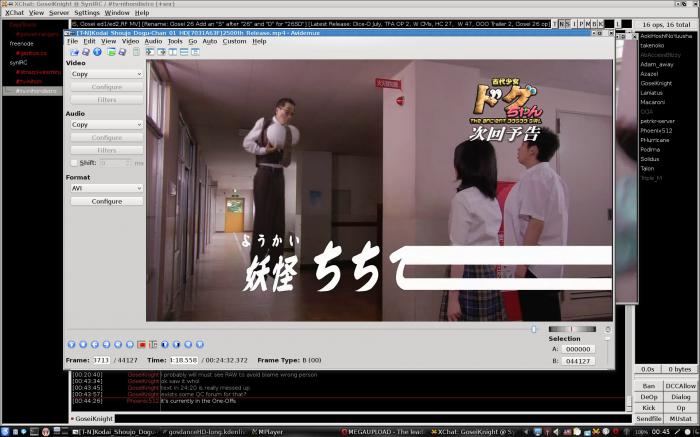Screen dimensions: 700x437
Task: Stop video playback in Avidemux
Action: 83,345
